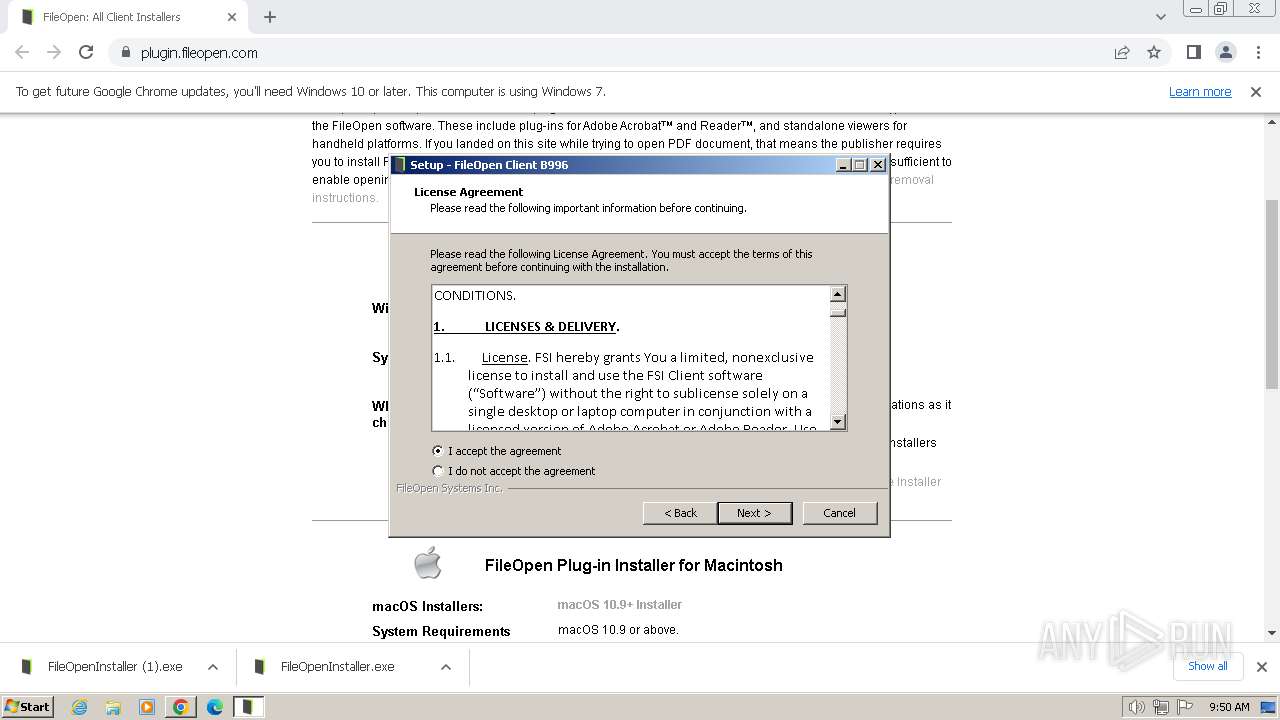Click 'System Requirements' label for macOS

441,631
